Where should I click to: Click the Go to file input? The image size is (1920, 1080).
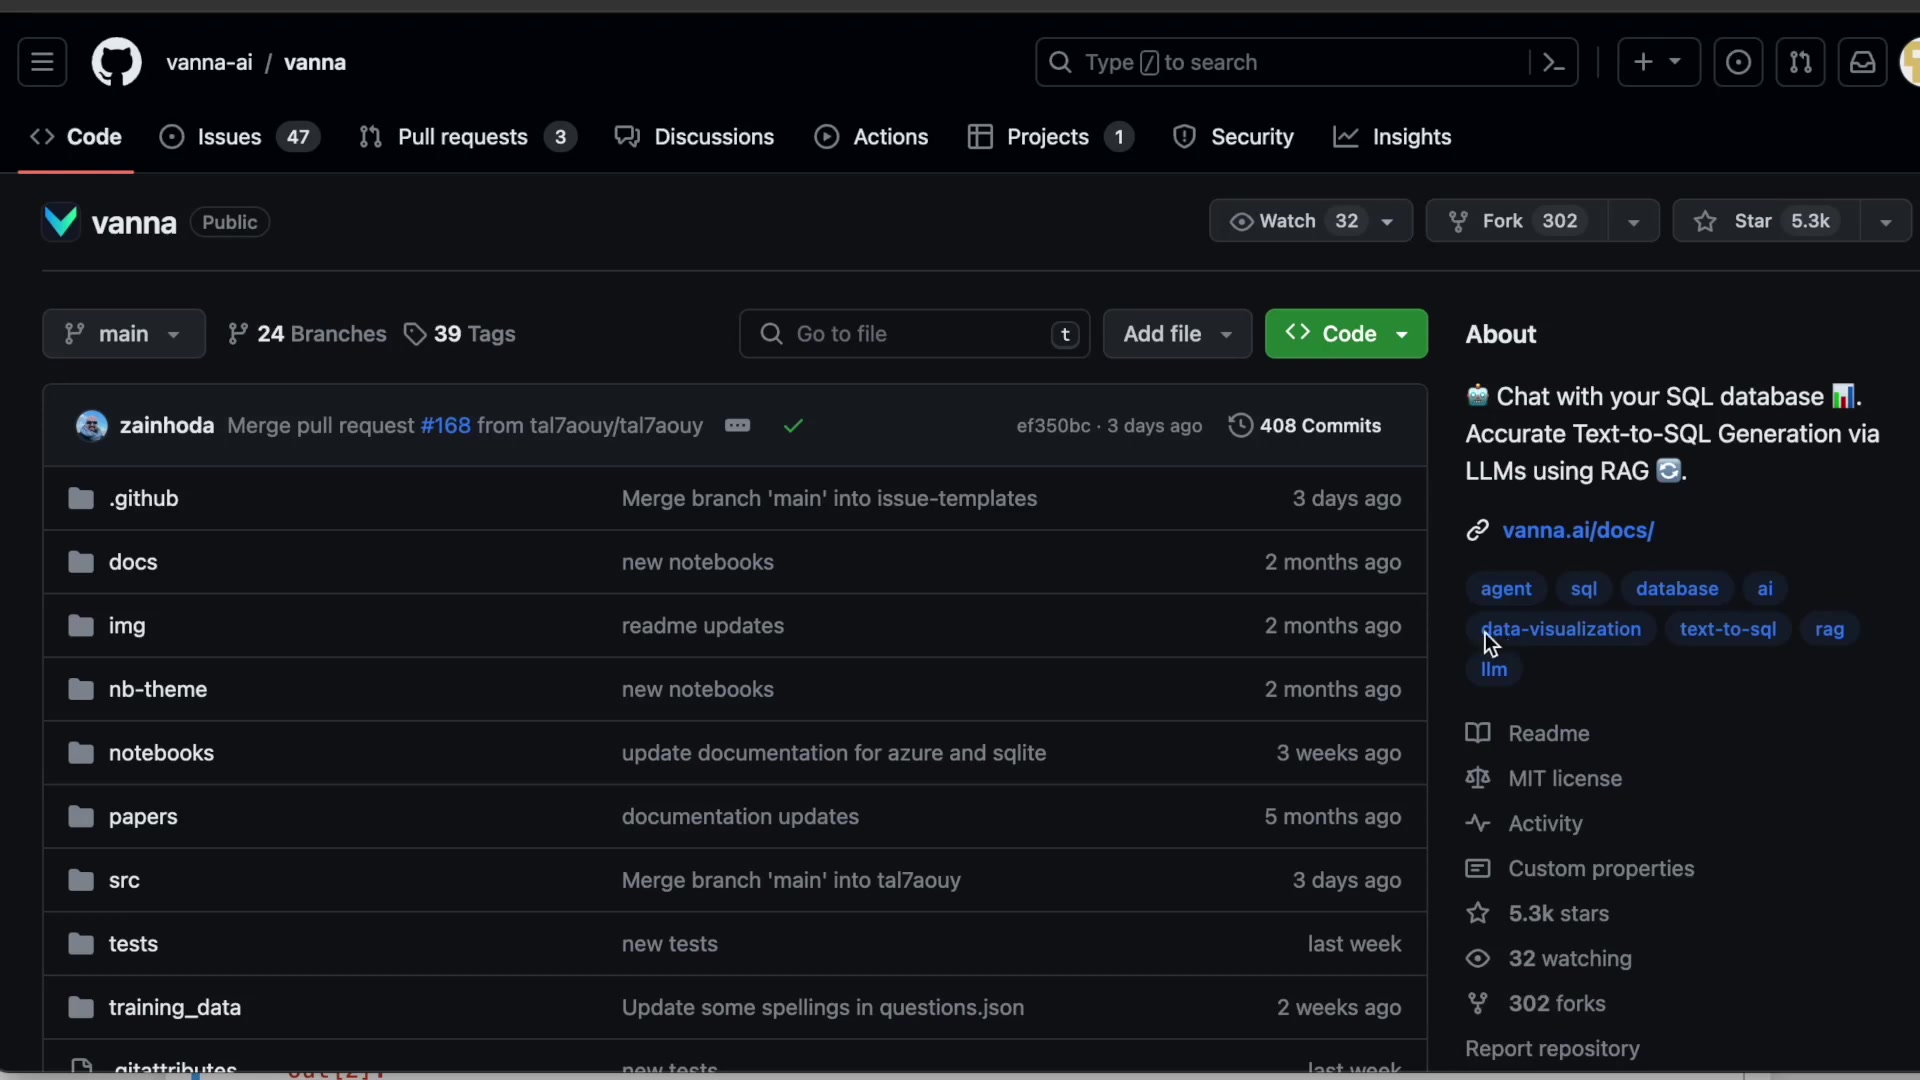914,334
